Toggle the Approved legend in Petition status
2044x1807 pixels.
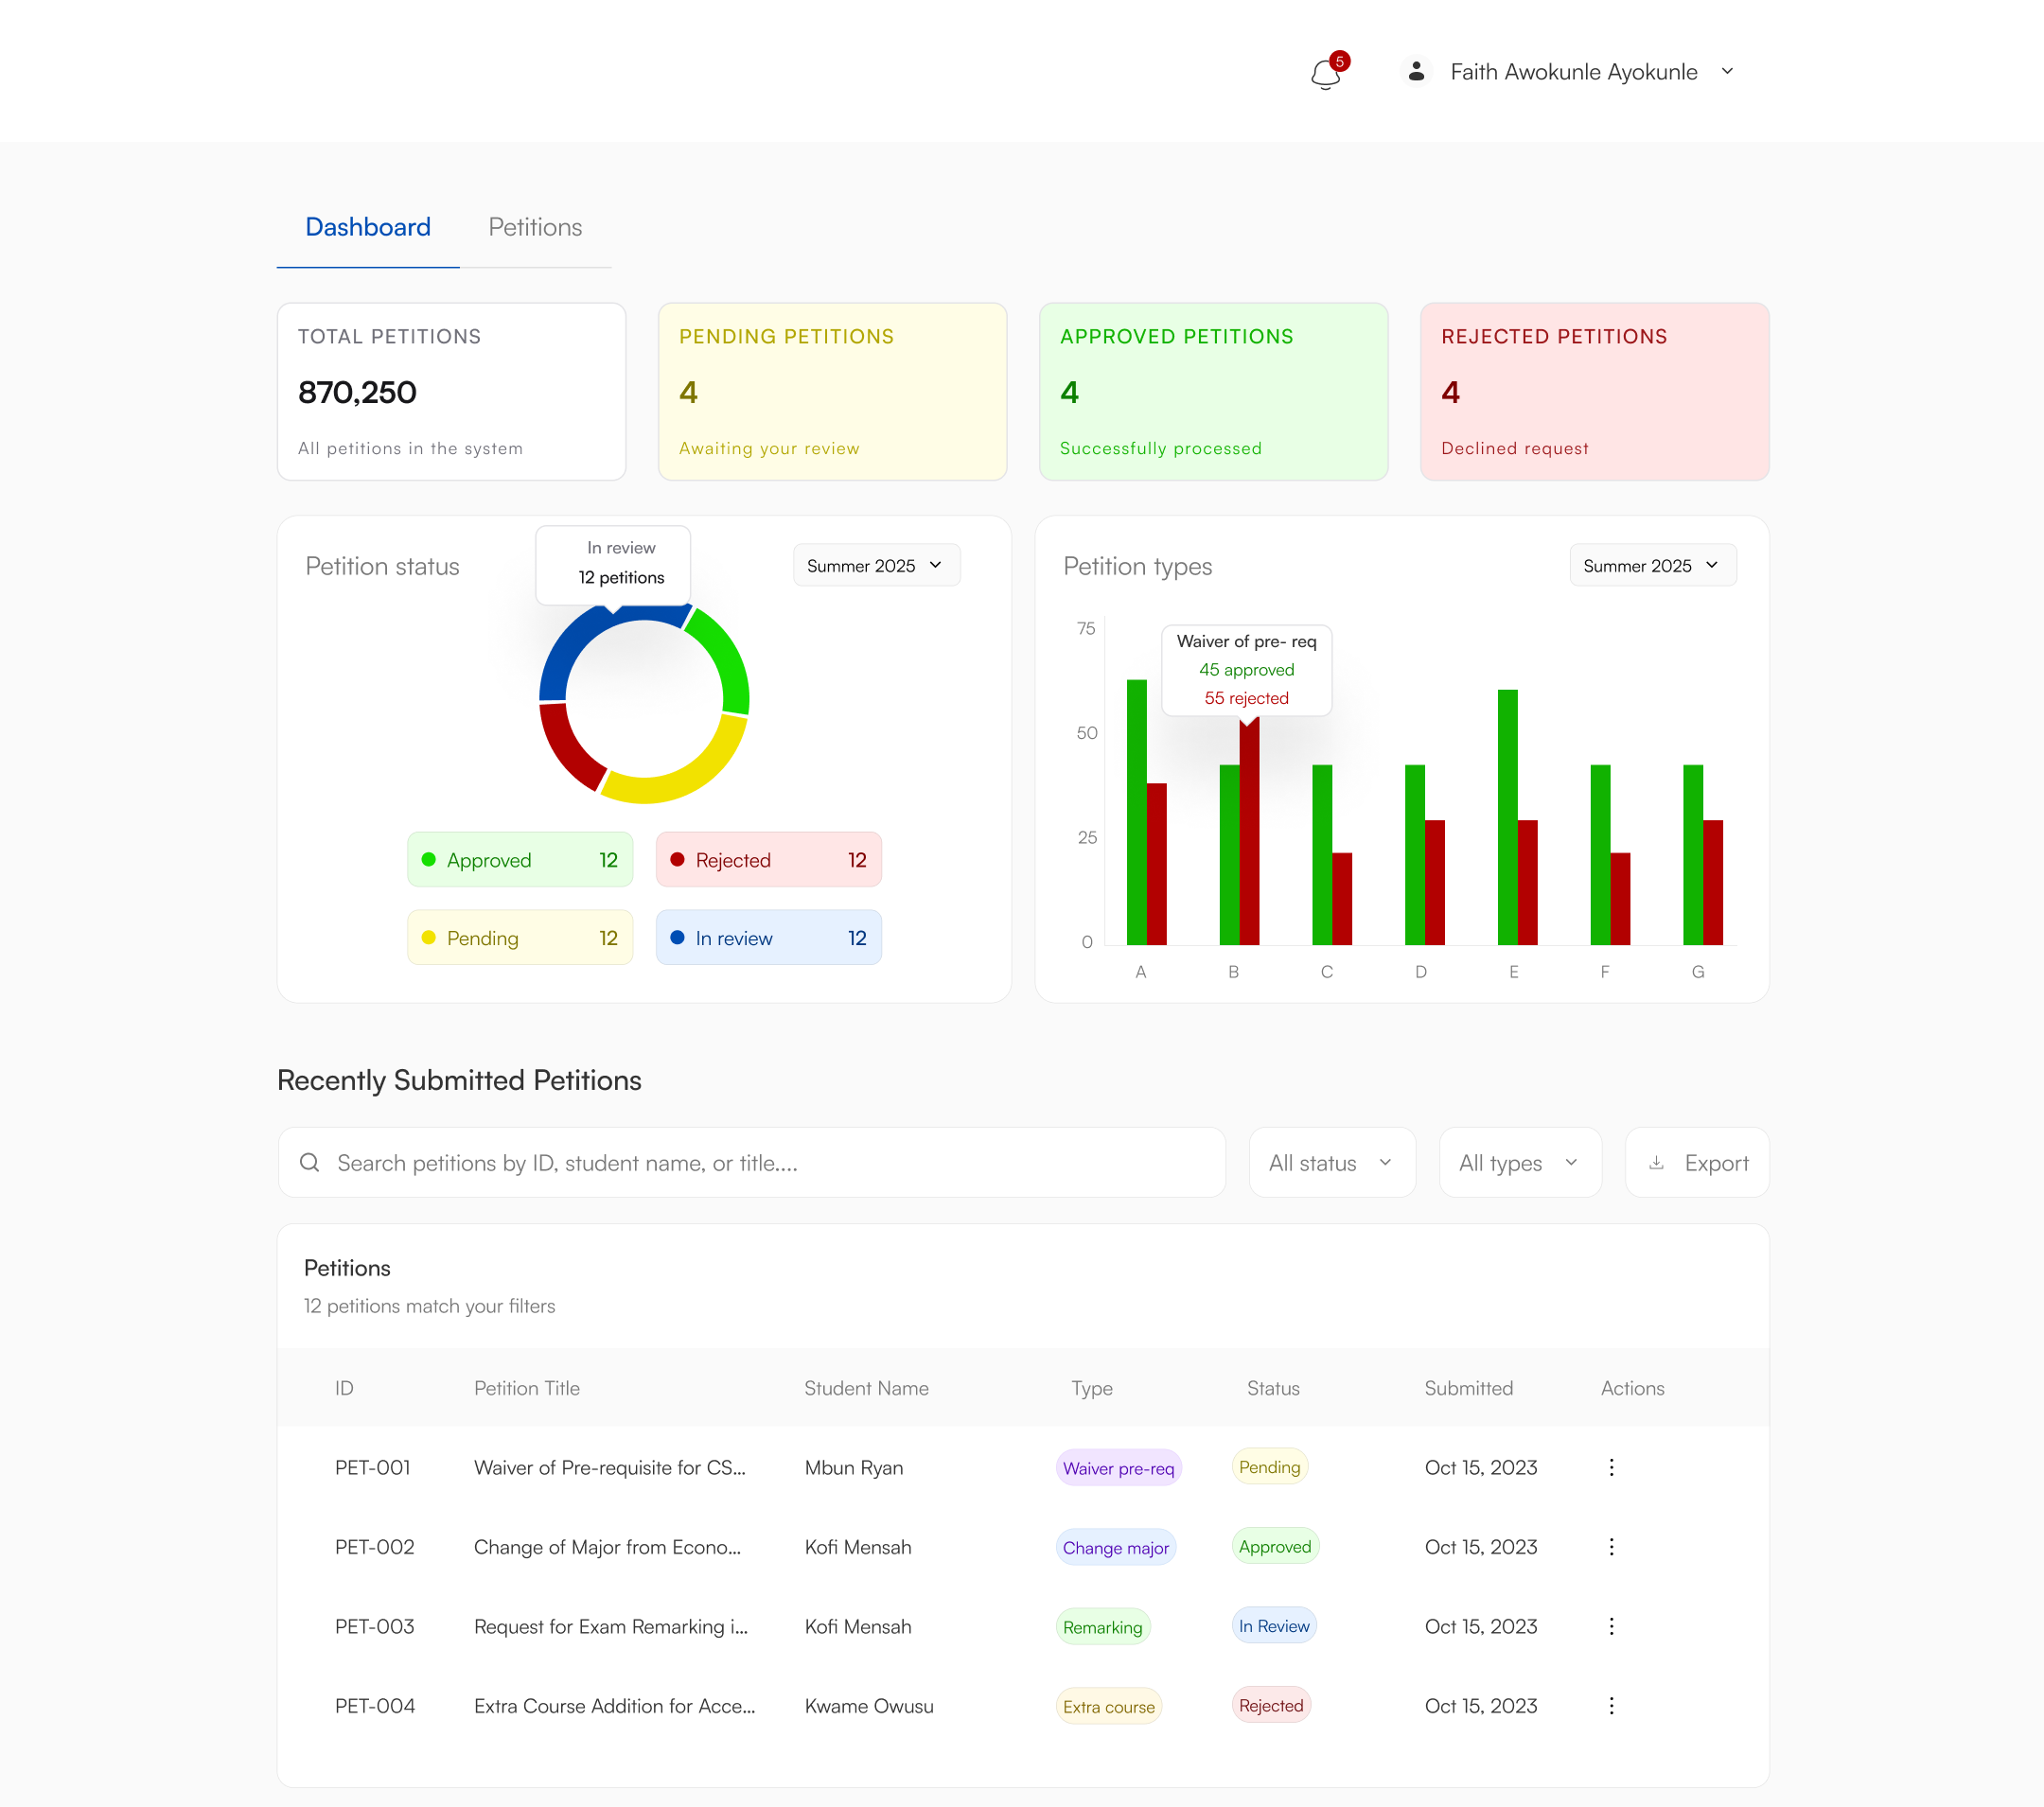coord(519,859)
